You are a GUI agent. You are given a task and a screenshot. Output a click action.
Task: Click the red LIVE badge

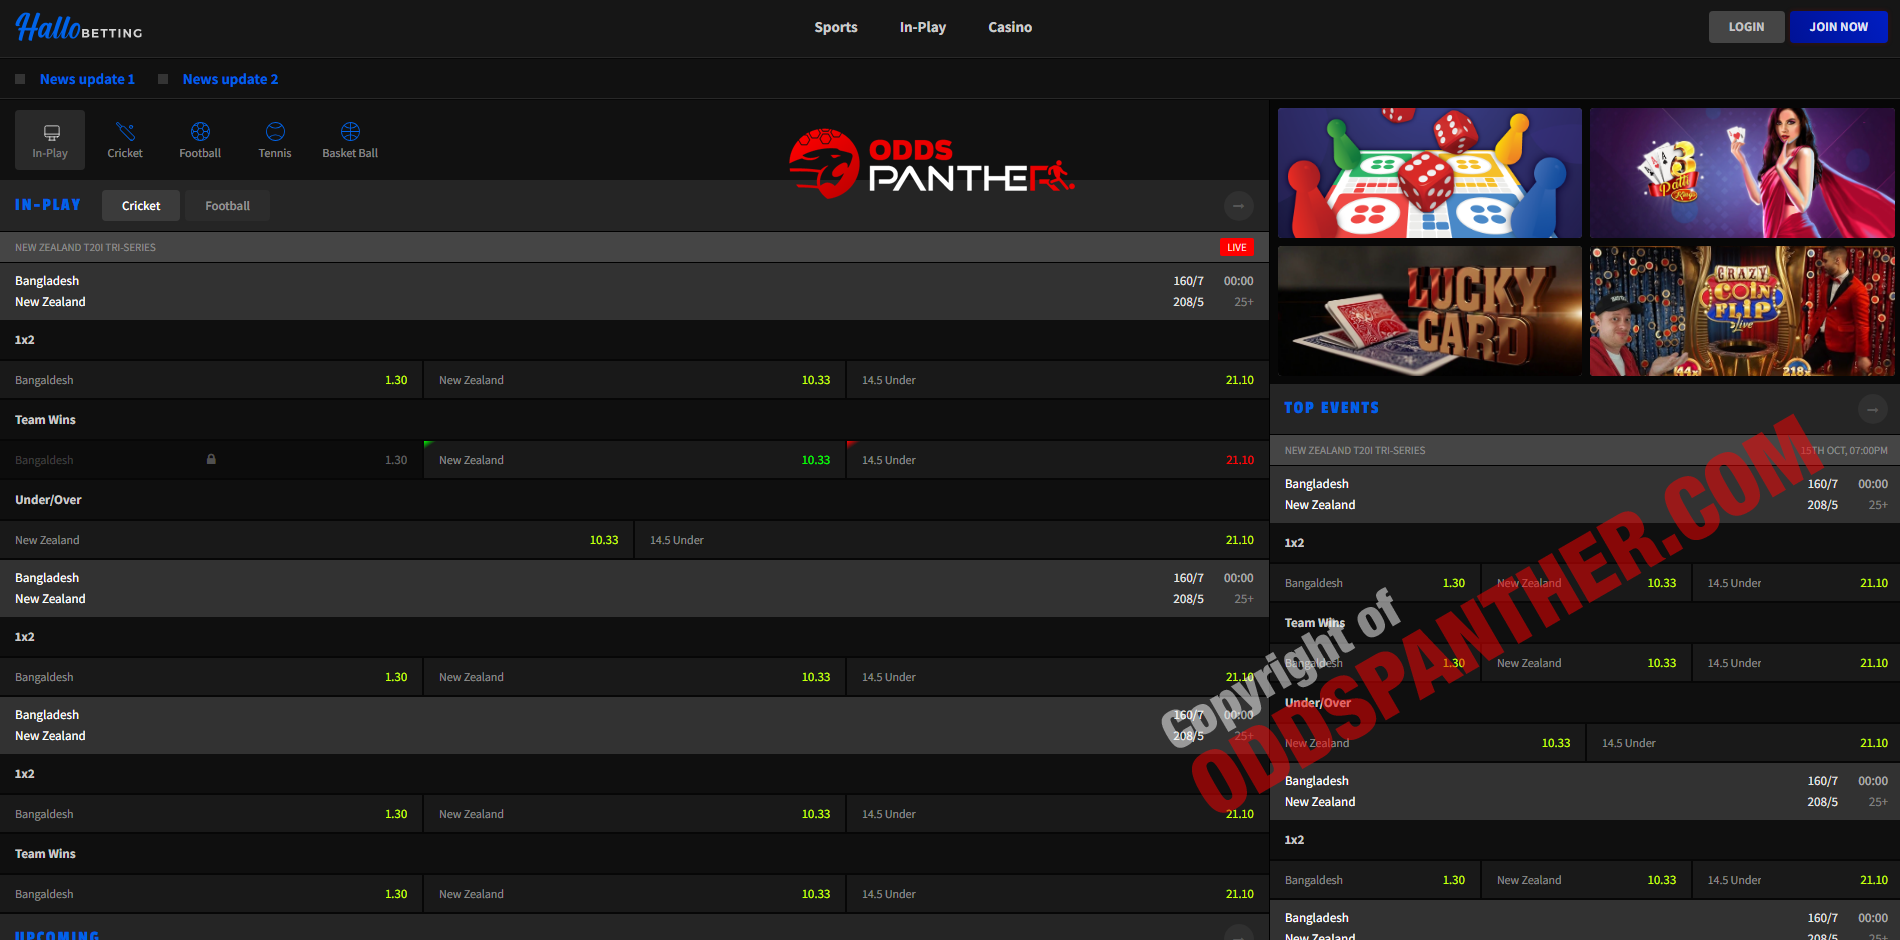pyautogui.click(x=1236, y=247)
